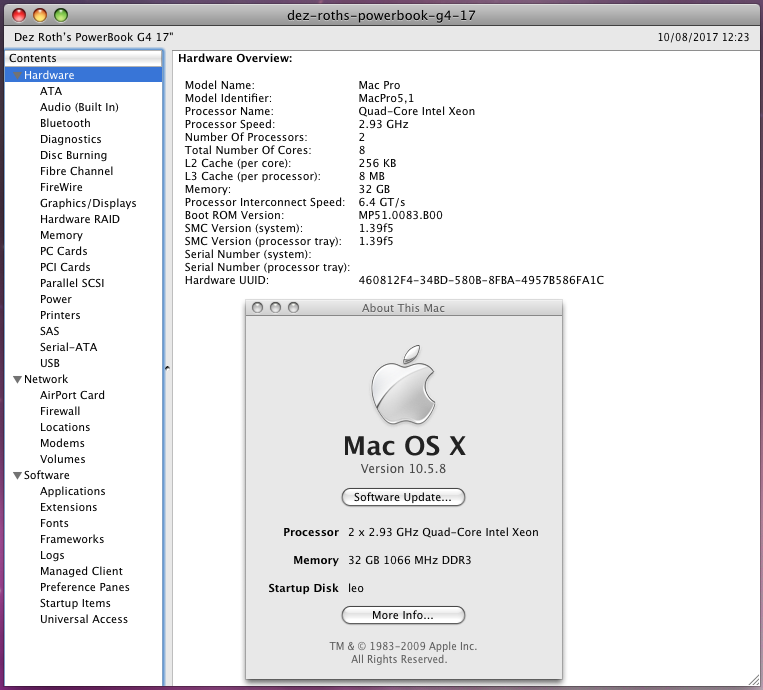Open the Memory hardware entry
This screenshot has width=763, height=690.
61,235
